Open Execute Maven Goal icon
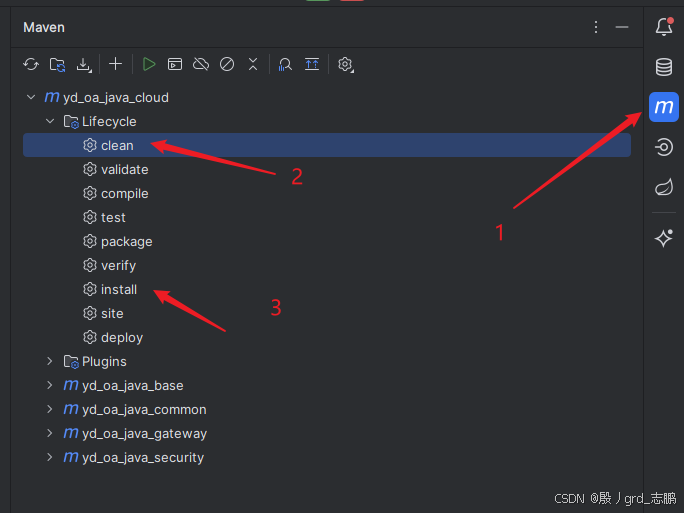This screenshot has width=684, height=513. pos(175,64)
